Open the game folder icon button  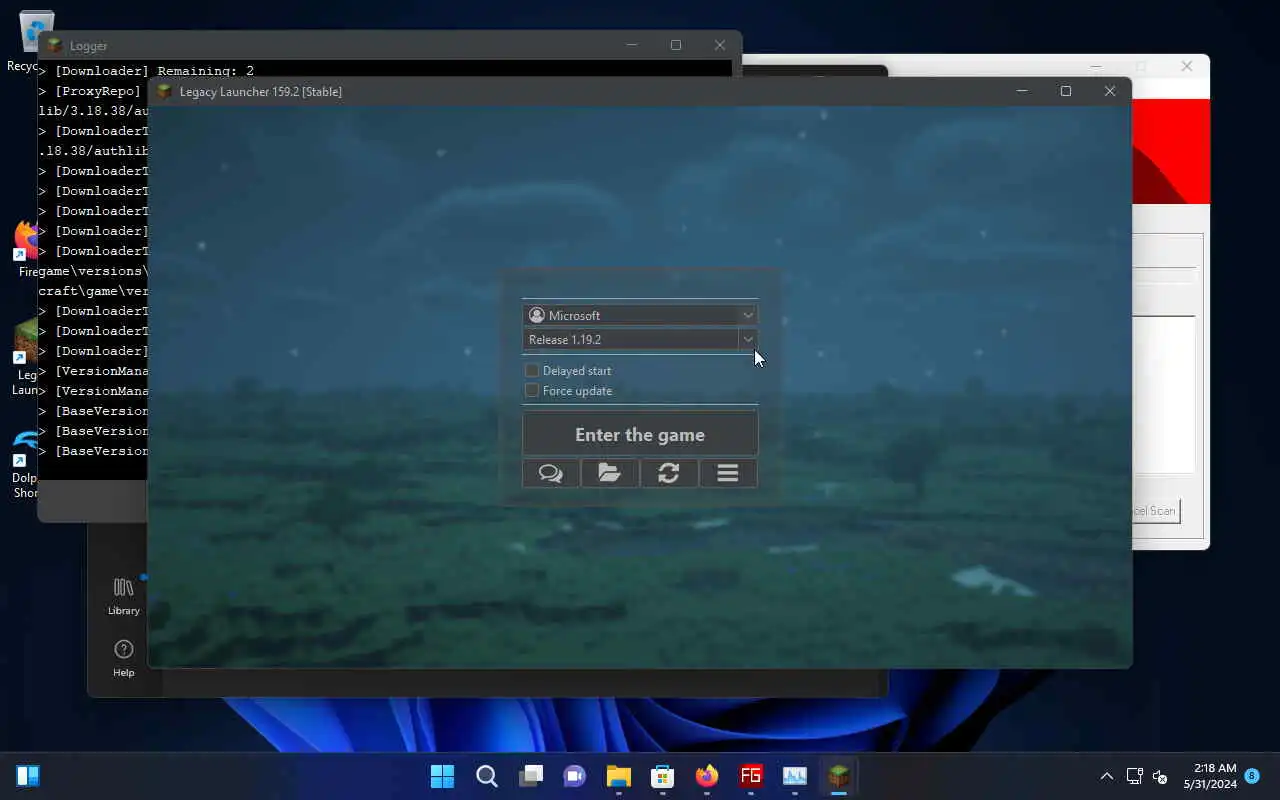[x=610, y=473]
